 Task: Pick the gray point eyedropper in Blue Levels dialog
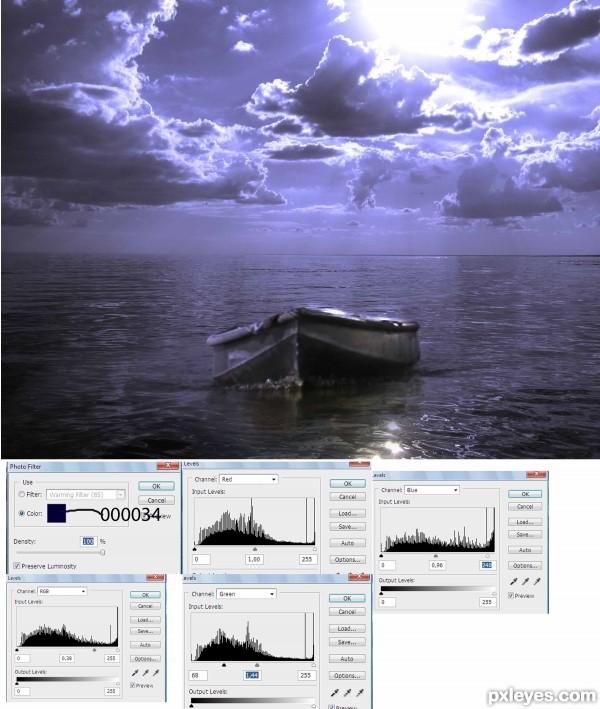point(525,581)
